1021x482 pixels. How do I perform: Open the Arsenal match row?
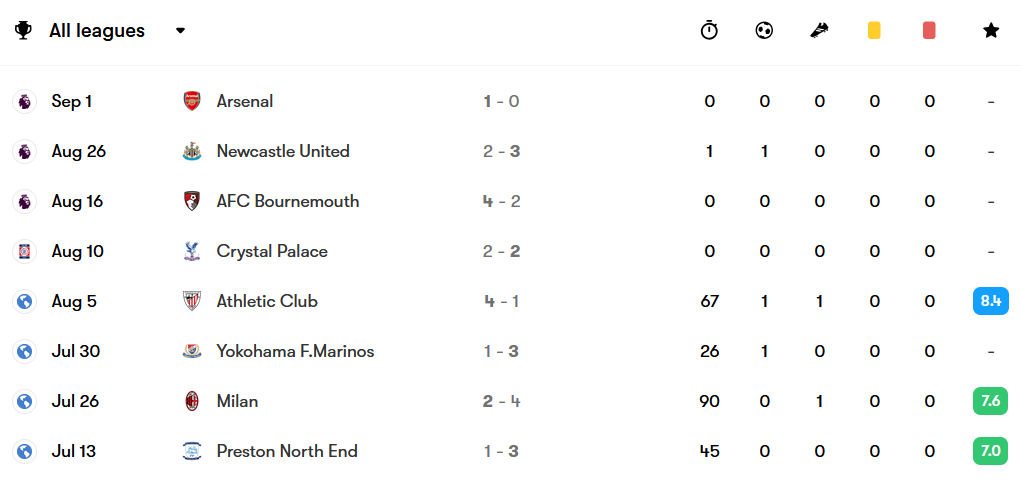[x=510, y=102]
